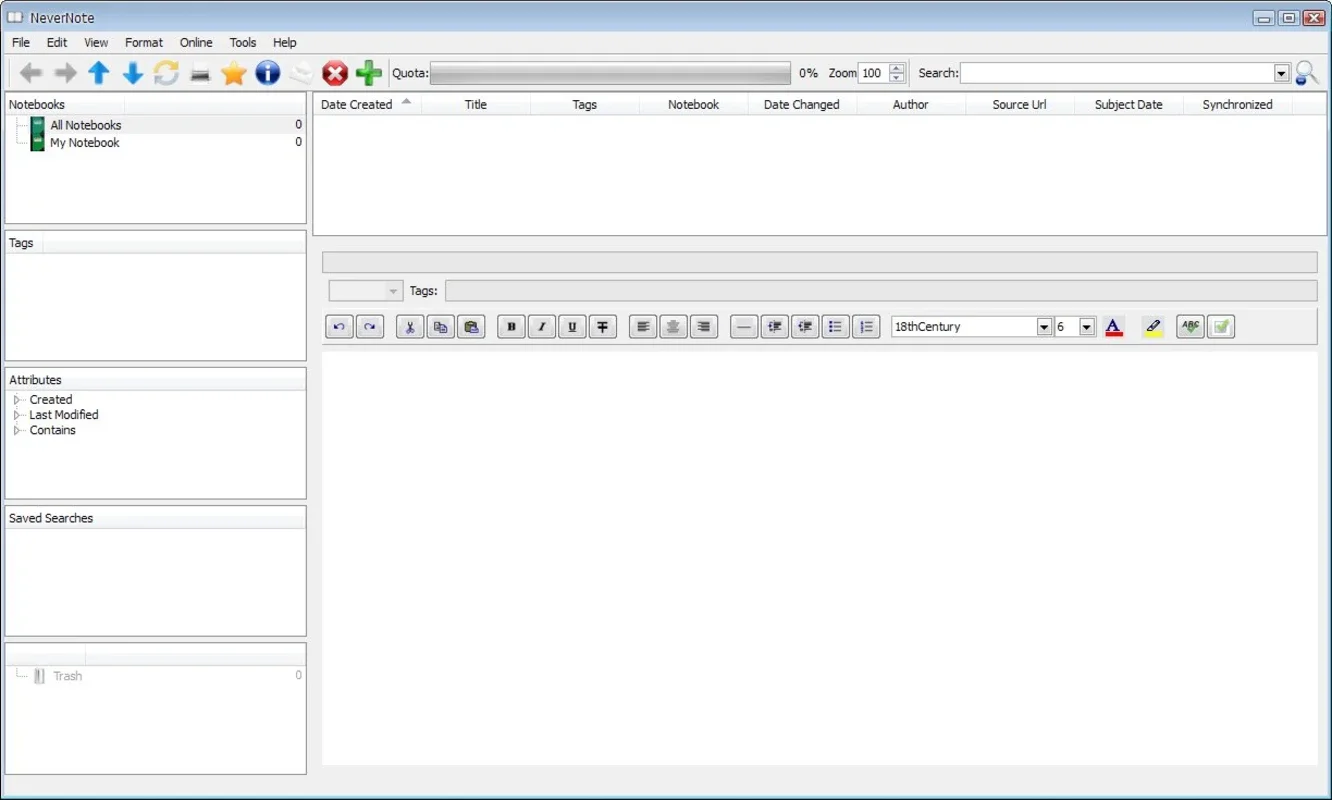Viewport: 1332px width, 800px height.
Task: Click the blue info icon
Action: pos(267,73)
